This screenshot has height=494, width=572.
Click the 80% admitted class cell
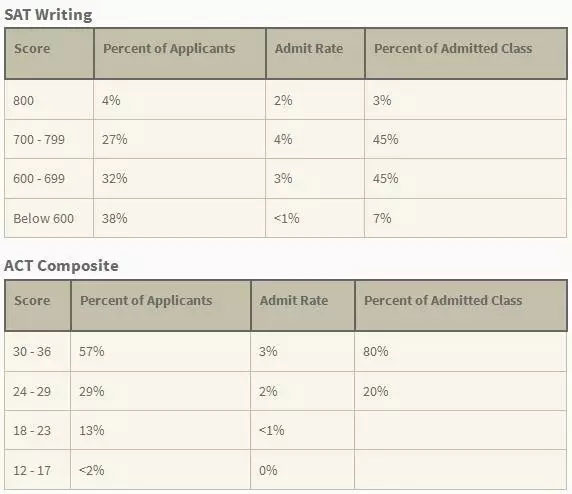click(461, 352)
